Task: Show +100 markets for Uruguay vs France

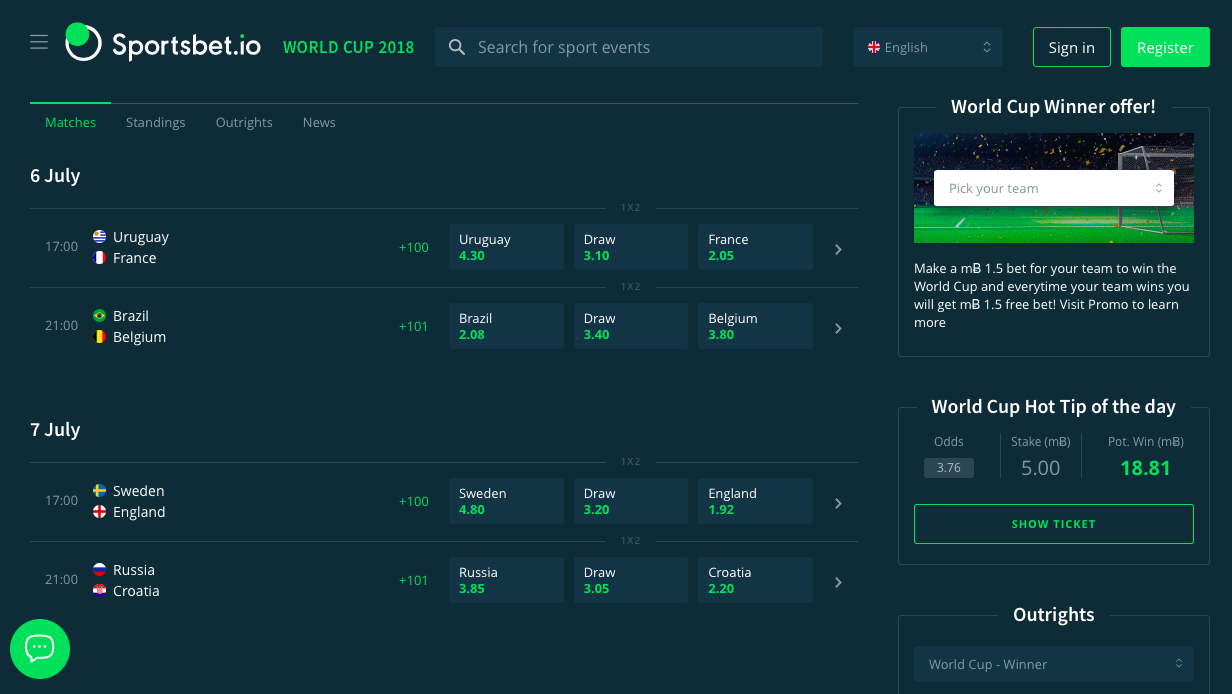Action: pyautogui.click(x=414, y=247)
